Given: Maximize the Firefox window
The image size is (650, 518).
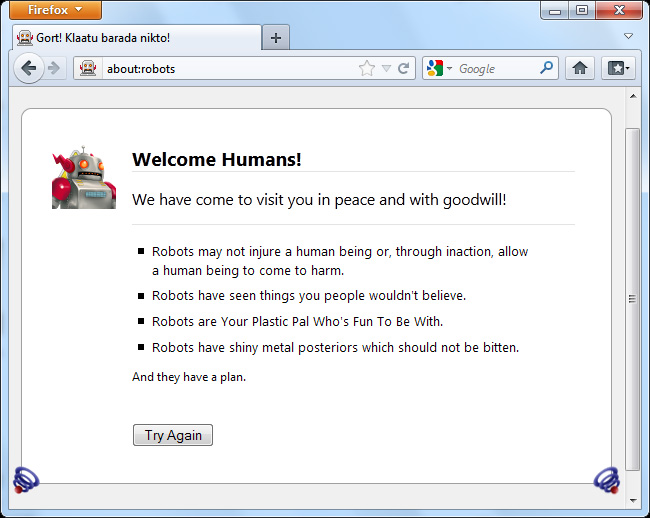Looking at the screenshot, I should coord(582,10).
